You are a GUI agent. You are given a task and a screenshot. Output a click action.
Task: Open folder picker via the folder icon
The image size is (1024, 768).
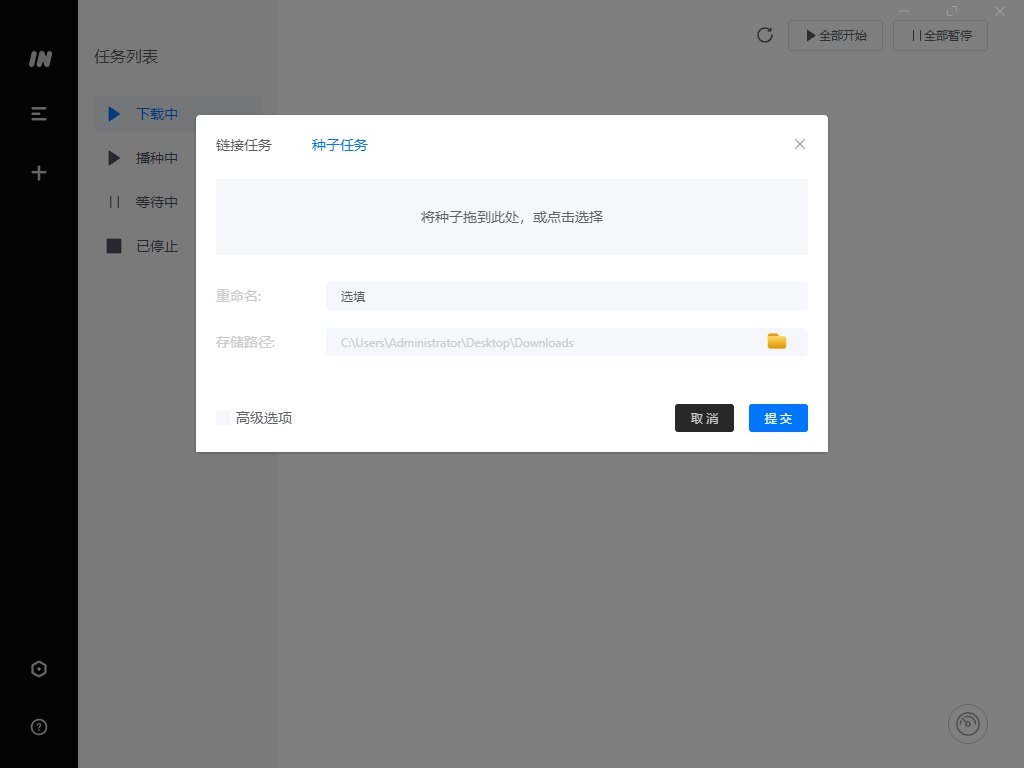(776, 341)
